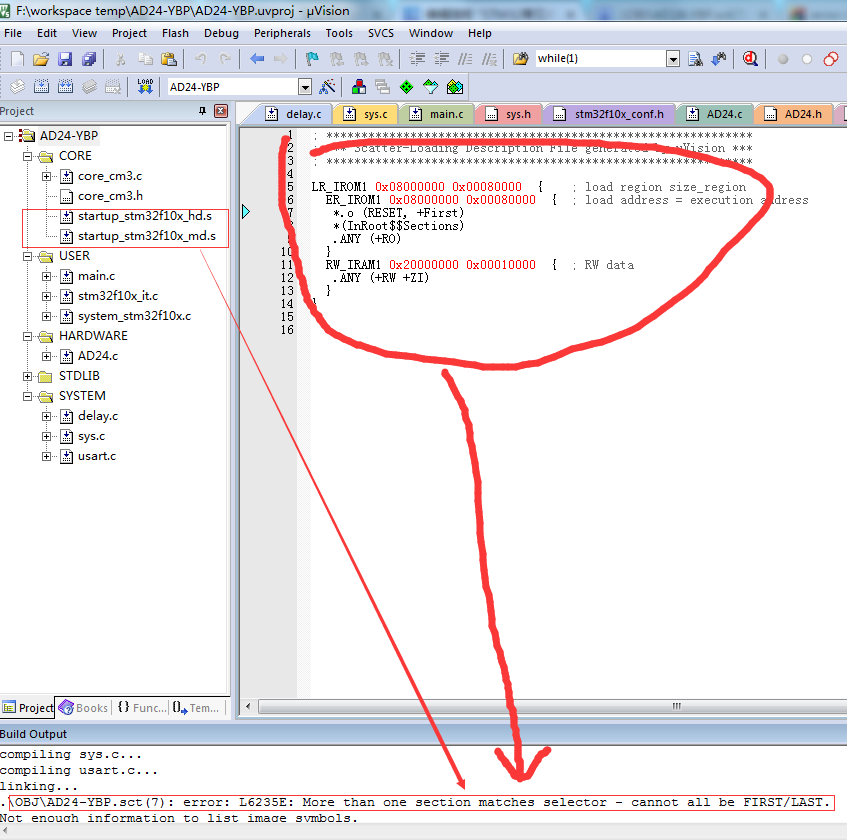Save all files with the stacked floppies icon
This screenshot has width=847, height=840.
coord(89,59)
